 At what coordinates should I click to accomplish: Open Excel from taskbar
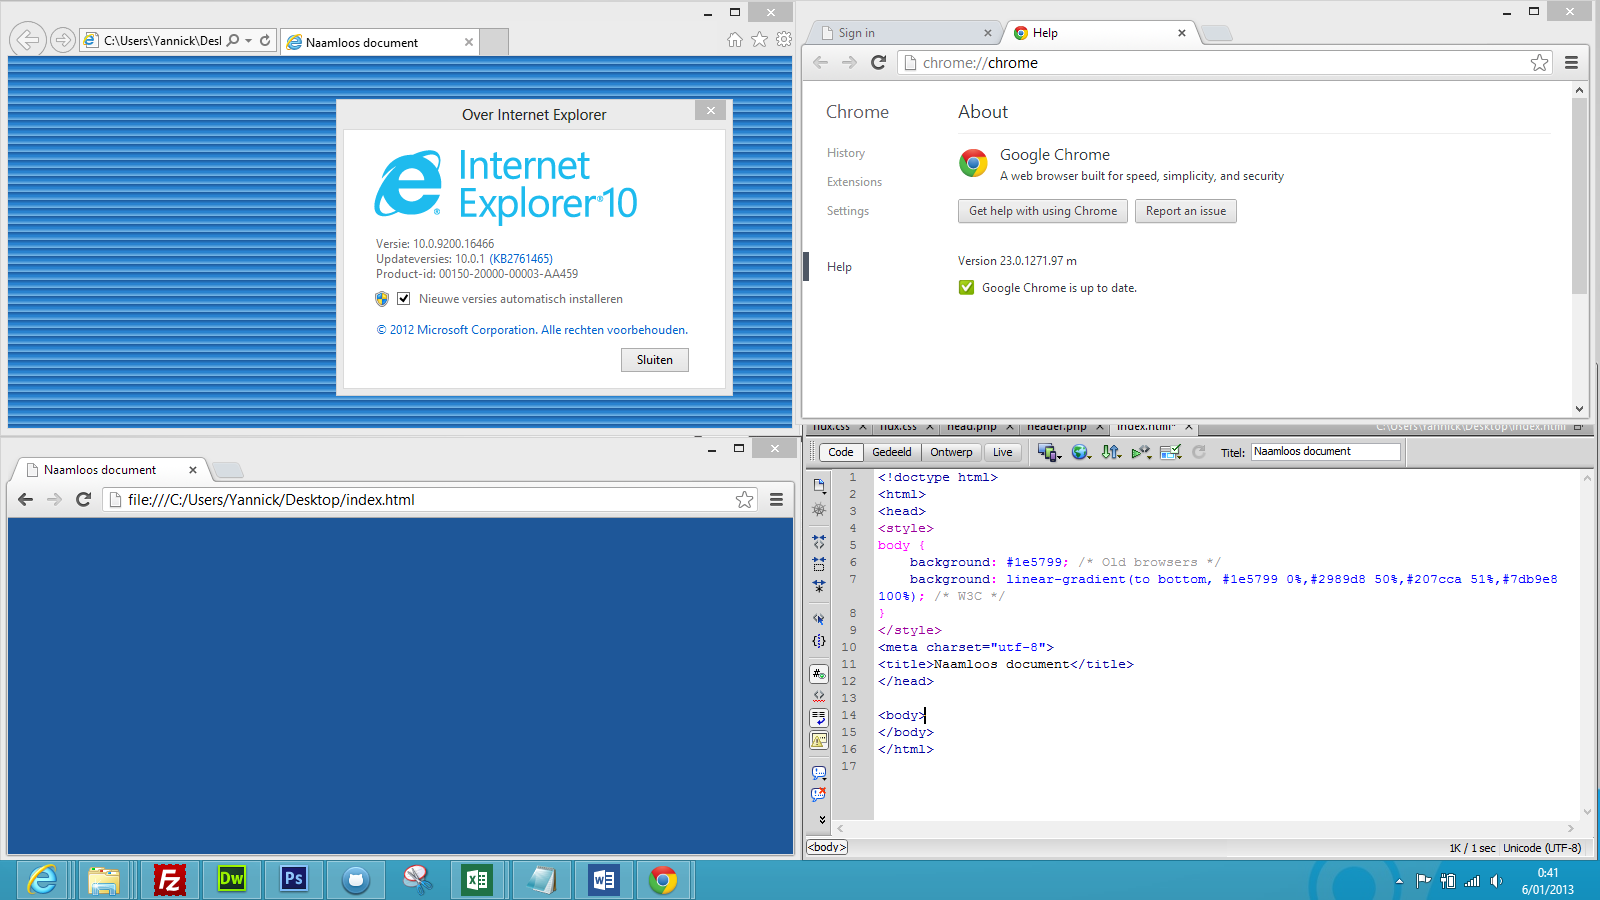pyautogui.click(x=478, y=880)
